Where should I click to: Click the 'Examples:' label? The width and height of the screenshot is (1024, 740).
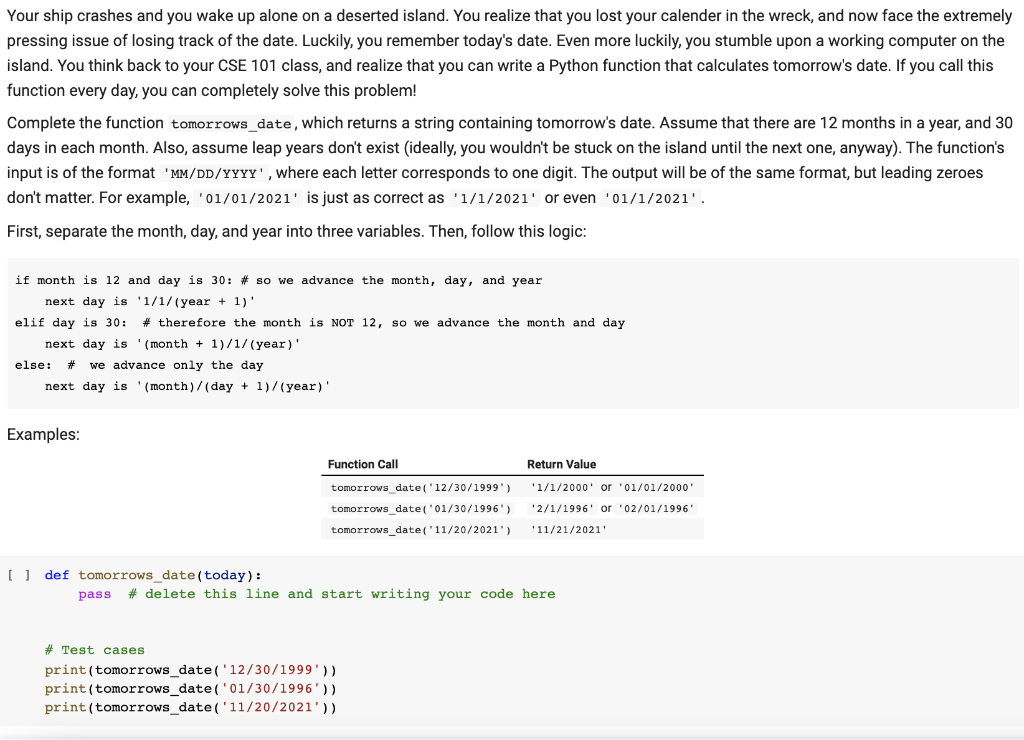[43, 435]
